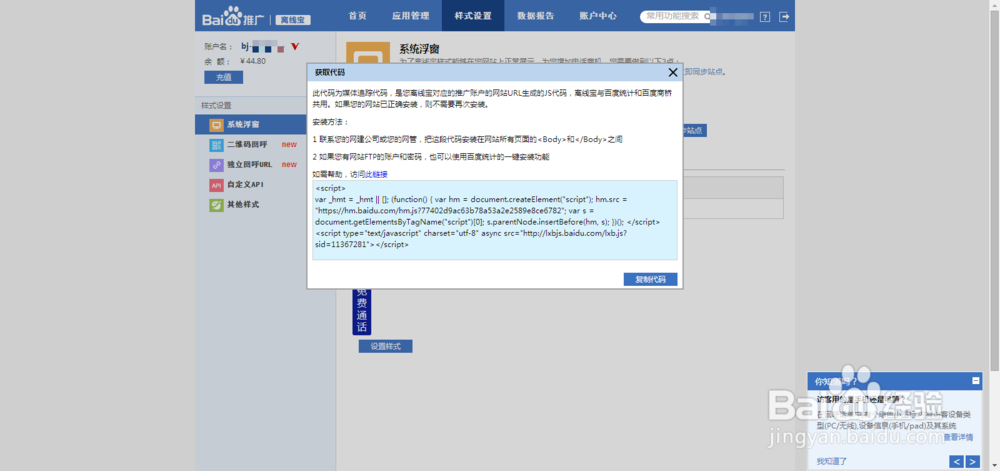Click the 设置样式 button
Screen dimensions: 1000x471
tap(385, 346)
